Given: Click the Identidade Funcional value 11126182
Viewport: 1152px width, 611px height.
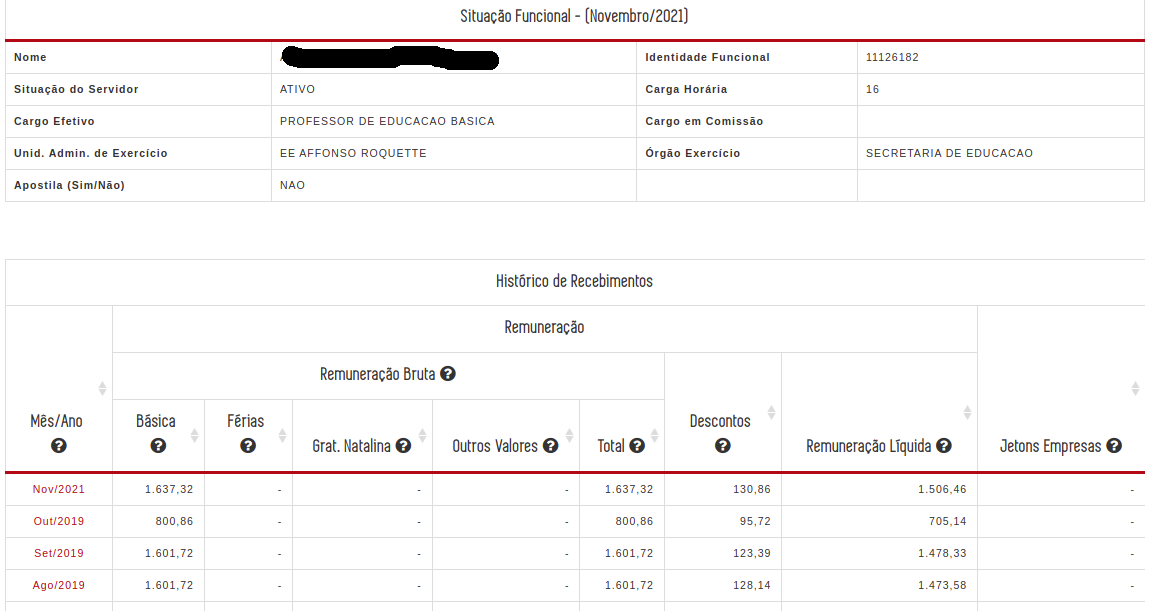Looking at the screenshot, I should [x=892, y=57].
